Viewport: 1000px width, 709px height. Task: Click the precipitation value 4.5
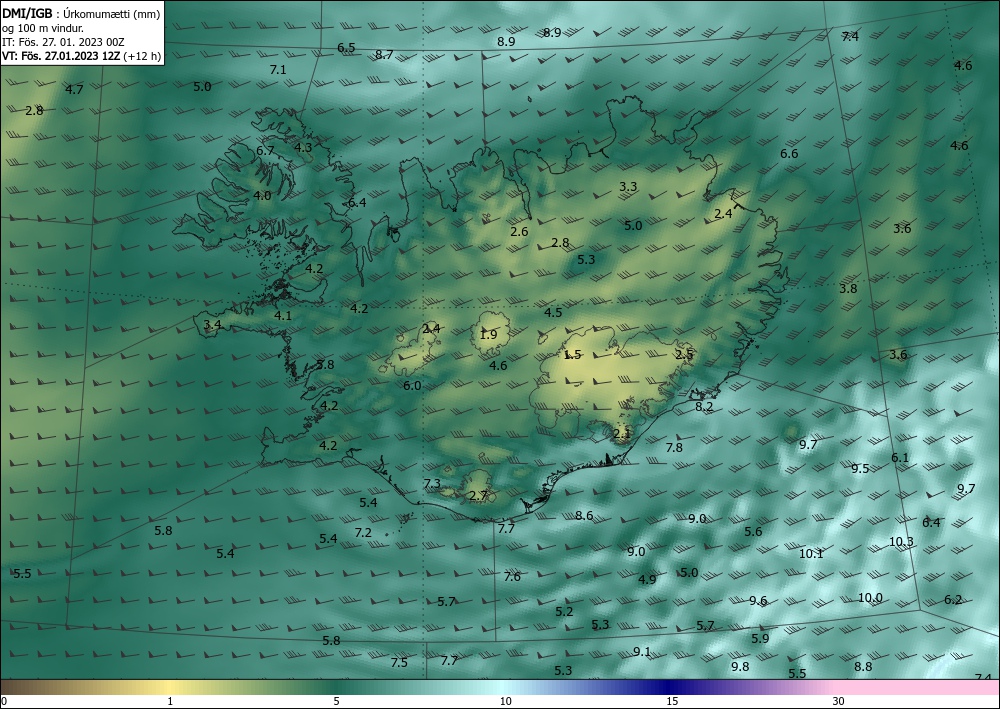pos(553,312)
